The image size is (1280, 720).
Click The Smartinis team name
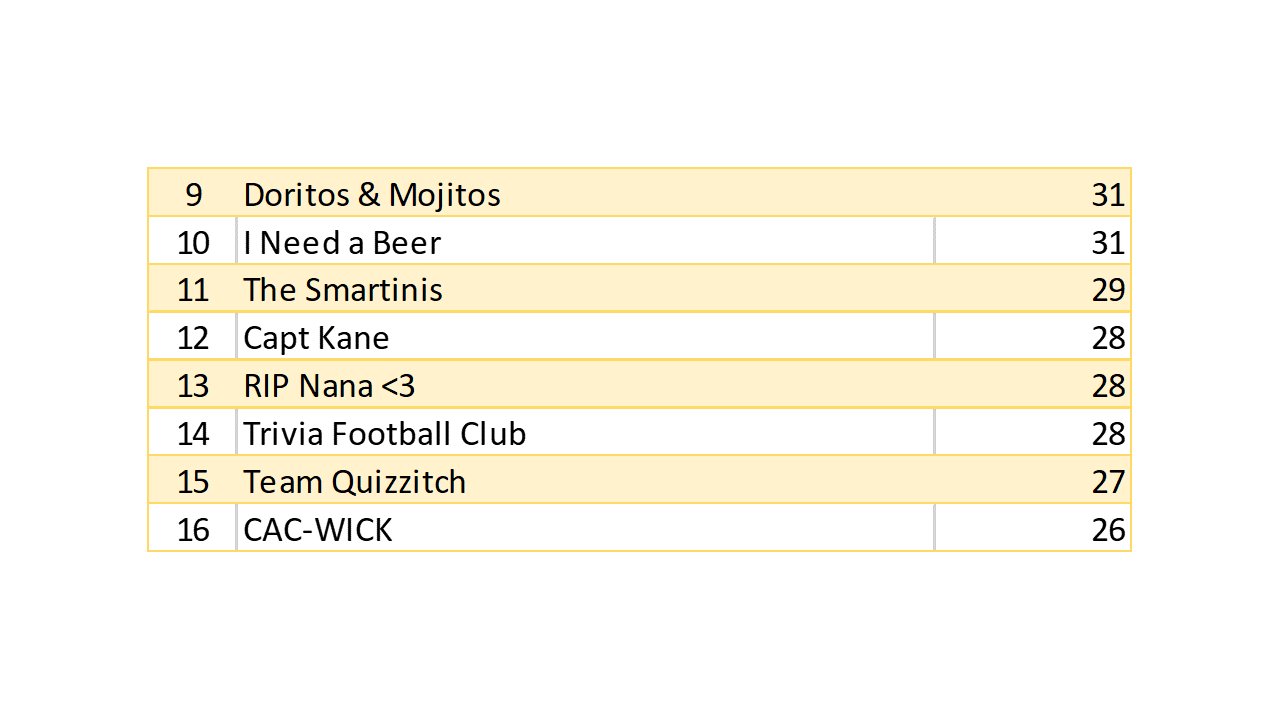343,290
